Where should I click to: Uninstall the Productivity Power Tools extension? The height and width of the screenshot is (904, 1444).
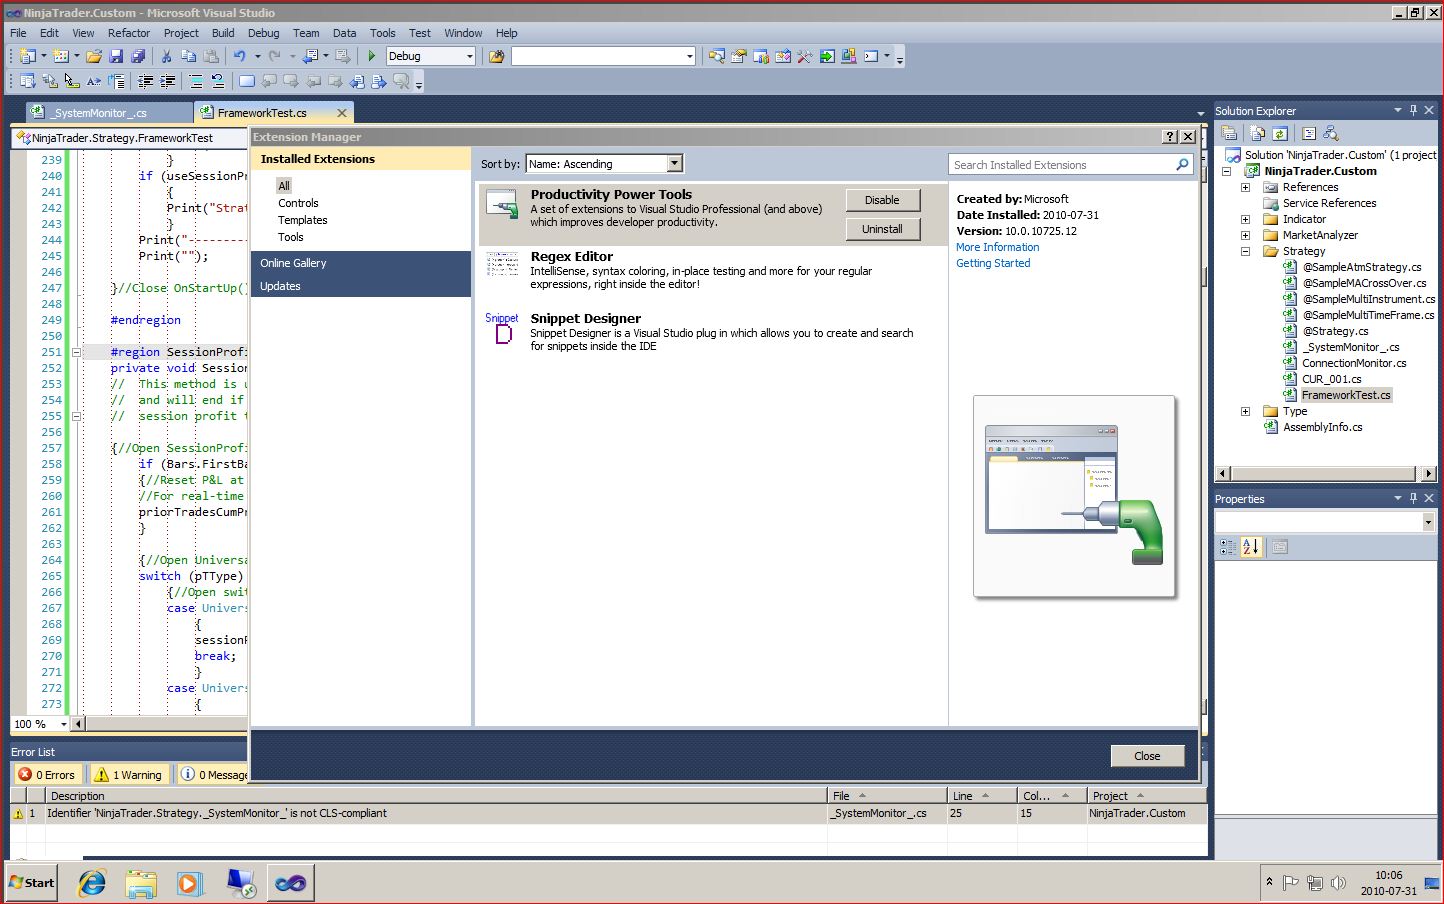[x=882, y=229]
